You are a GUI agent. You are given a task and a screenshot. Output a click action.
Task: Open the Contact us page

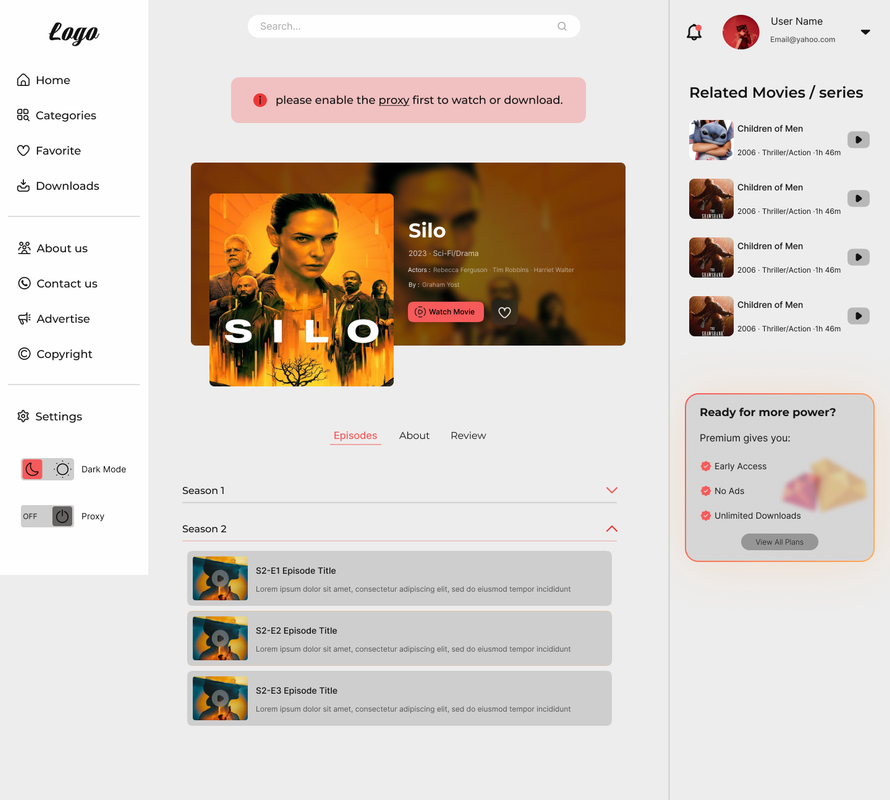(57, 283)
